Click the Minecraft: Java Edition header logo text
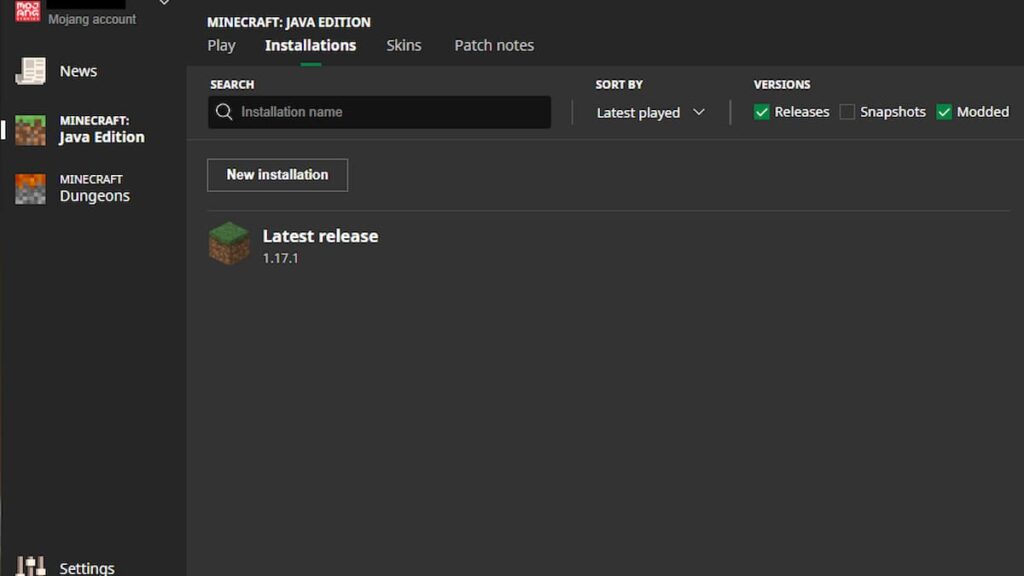The width and height of the screenshot is (1024, 576). (287, 22)
